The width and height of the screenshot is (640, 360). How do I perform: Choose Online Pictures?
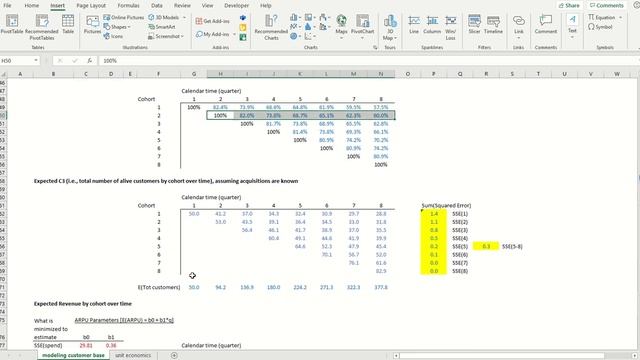coord(124,18)
